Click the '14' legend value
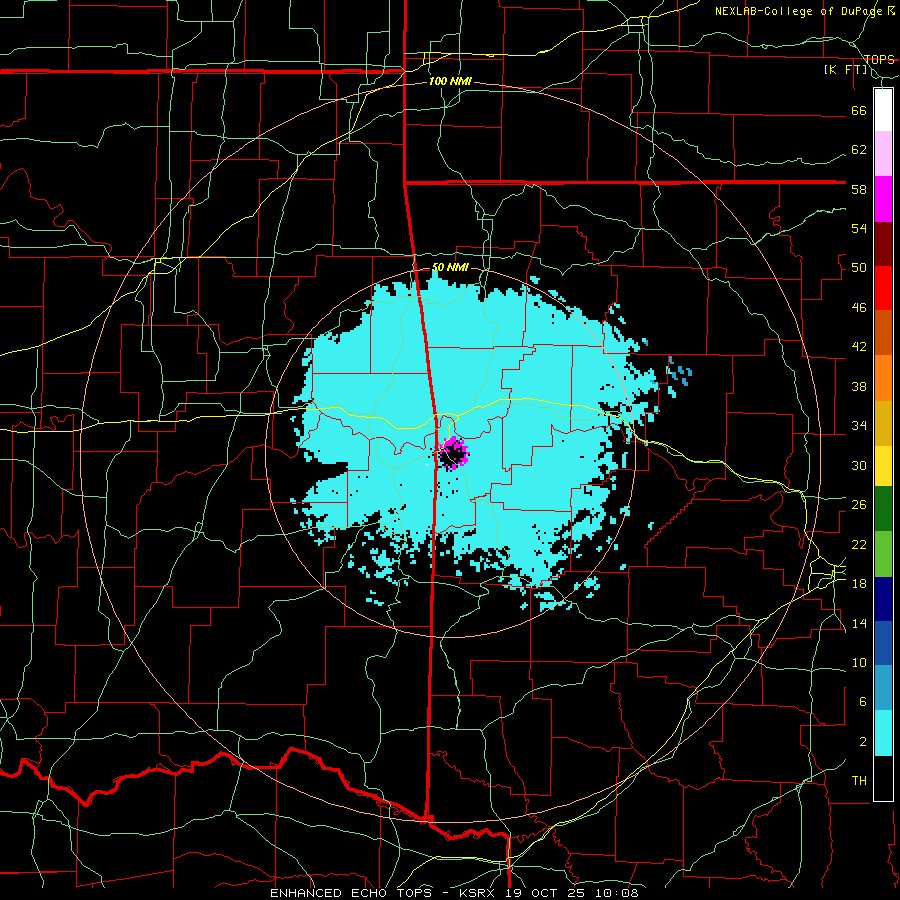 point(859,623)
